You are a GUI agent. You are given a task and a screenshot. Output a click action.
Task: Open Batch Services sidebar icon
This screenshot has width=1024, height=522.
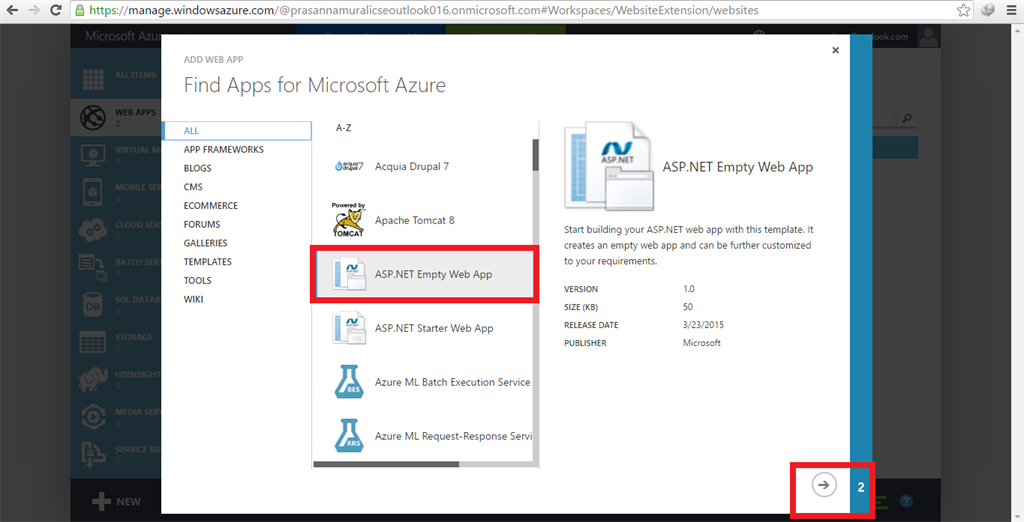click(x=93, y=267)
